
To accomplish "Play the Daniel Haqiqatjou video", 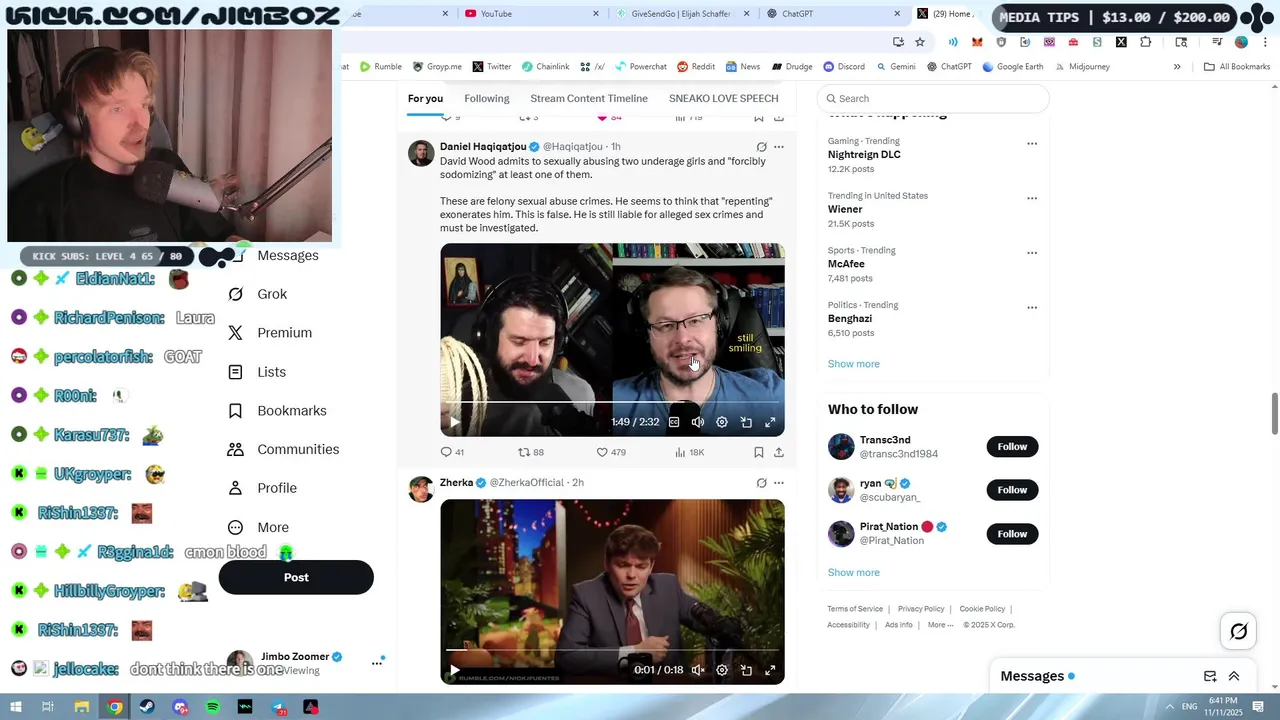I will coord(454,422).
